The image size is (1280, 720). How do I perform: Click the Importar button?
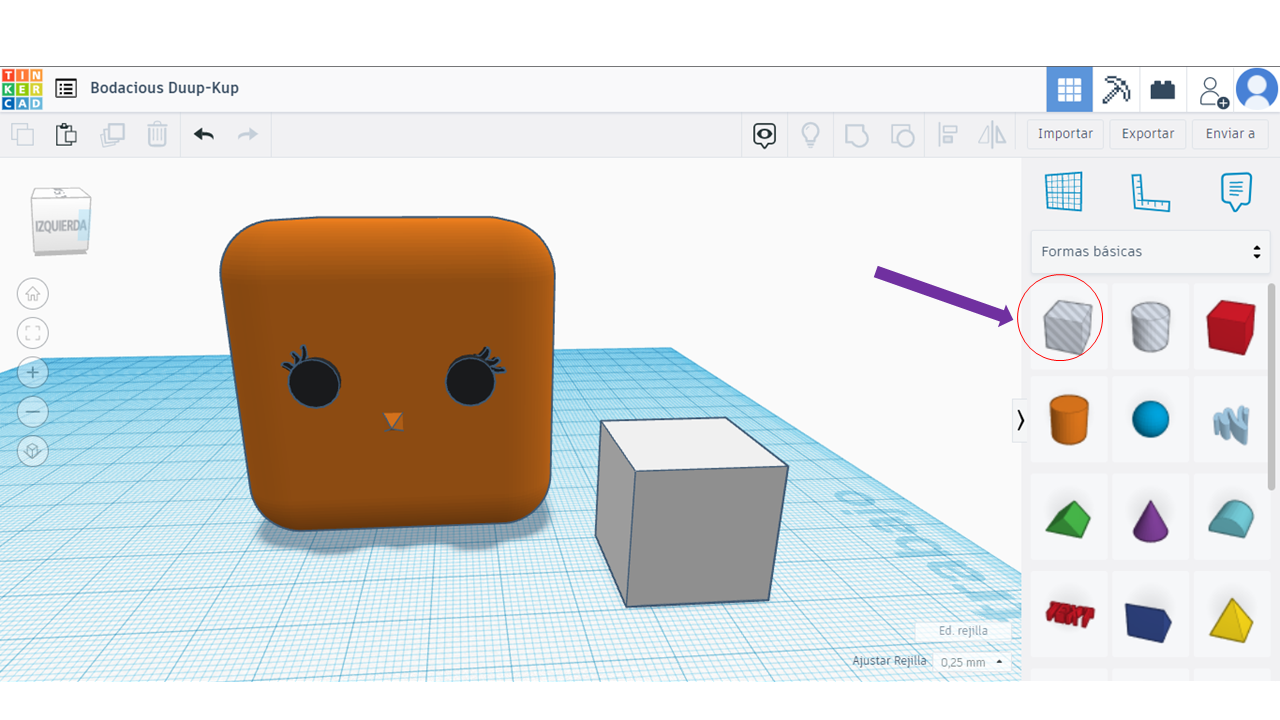pos(1065,134)
